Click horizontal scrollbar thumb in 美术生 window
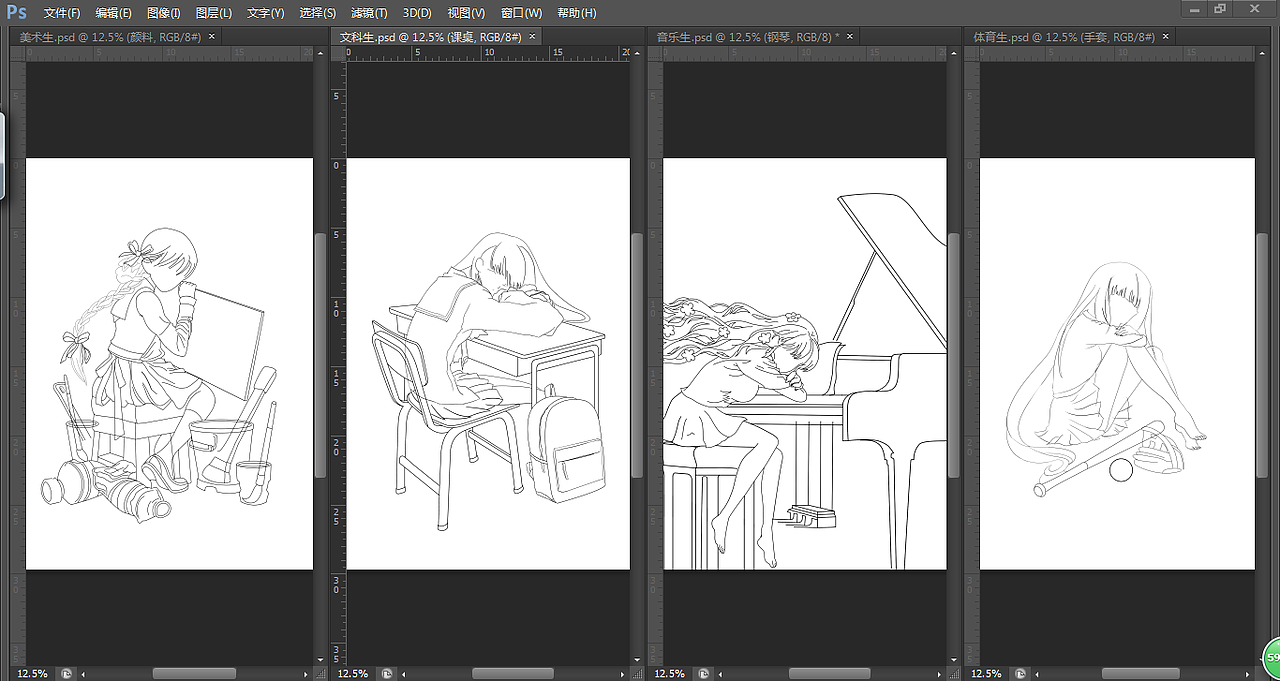 (x=195, y=674)
